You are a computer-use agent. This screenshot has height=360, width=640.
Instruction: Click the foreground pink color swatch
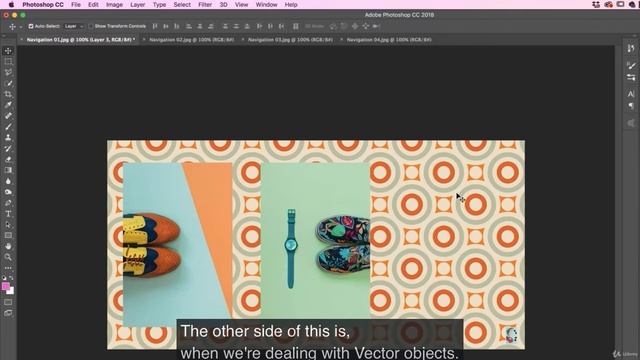6,287
